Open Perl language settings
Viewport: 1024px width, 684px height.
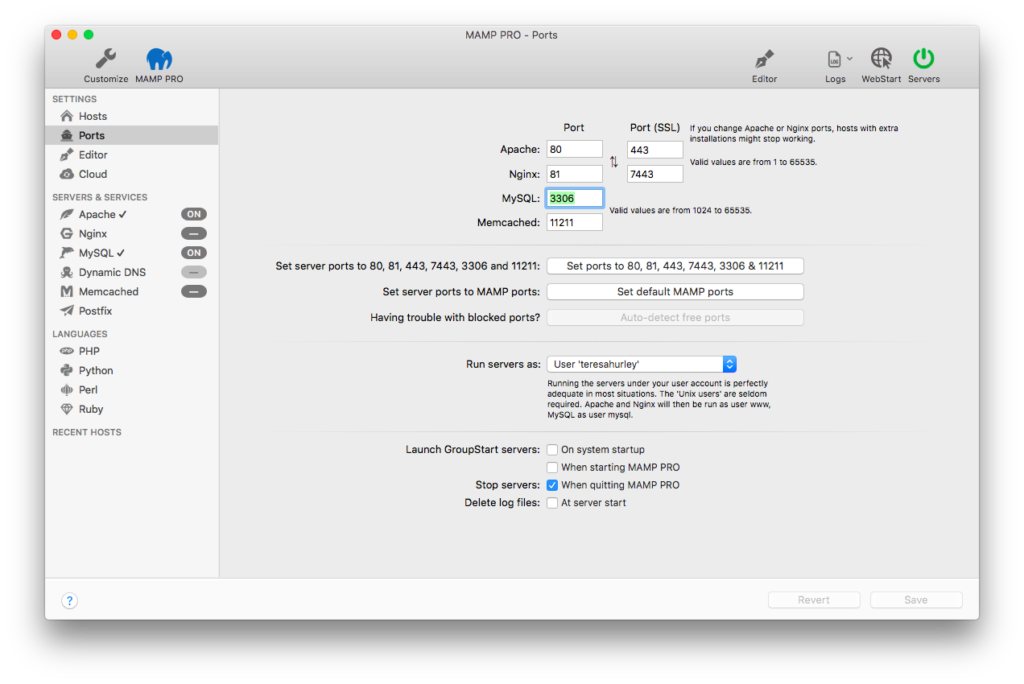[x=88, y=390]
